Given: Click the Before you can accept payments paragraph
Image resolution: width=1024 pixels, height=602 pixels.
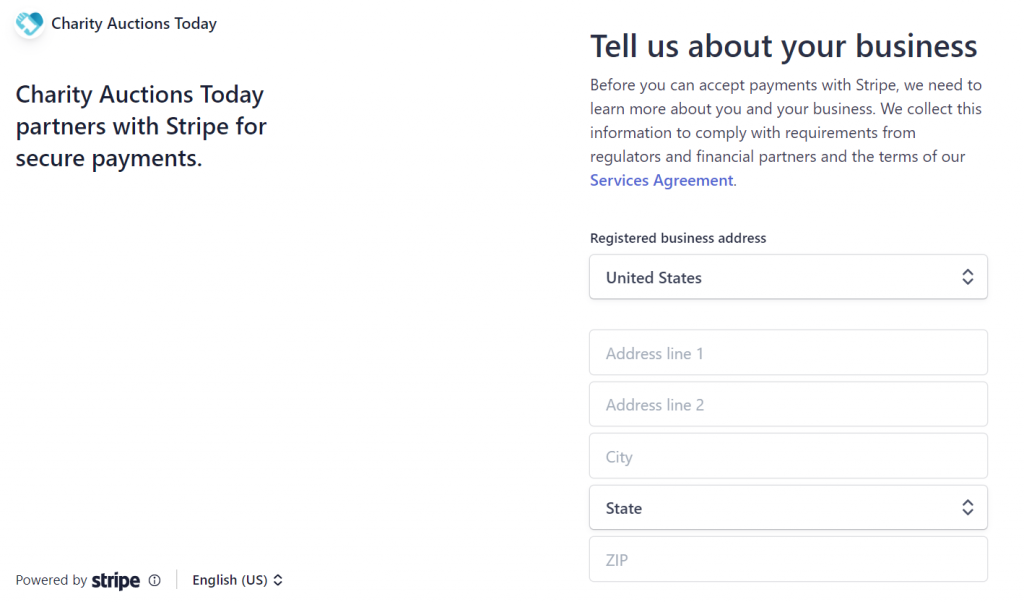Looking at the screenshot, I should point(786,133).
